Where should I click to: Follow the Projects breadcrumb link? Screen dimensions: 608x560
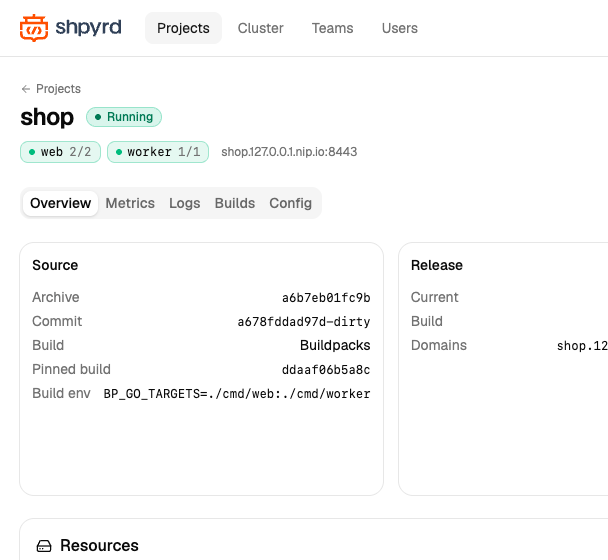(x=58, y=89)
